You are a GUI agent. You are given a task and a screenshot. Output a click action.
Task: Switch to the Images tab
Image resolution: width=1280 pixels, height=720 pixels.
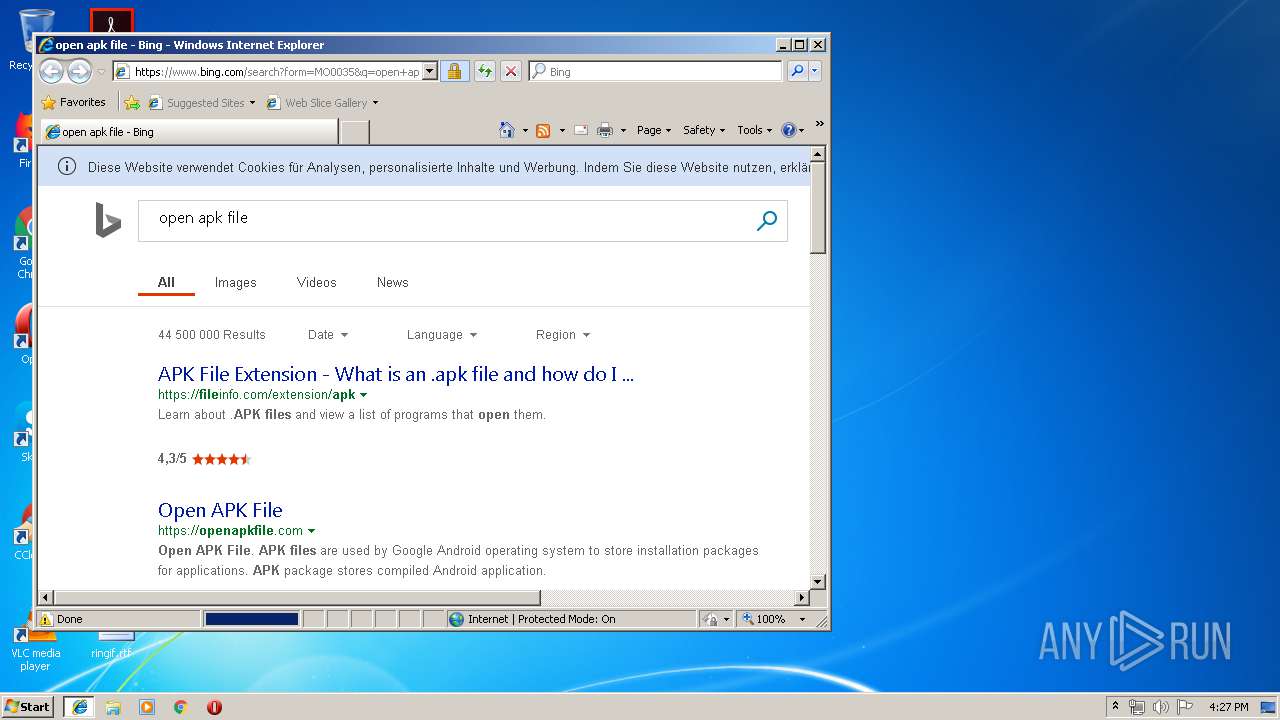(x=236, y=283)
